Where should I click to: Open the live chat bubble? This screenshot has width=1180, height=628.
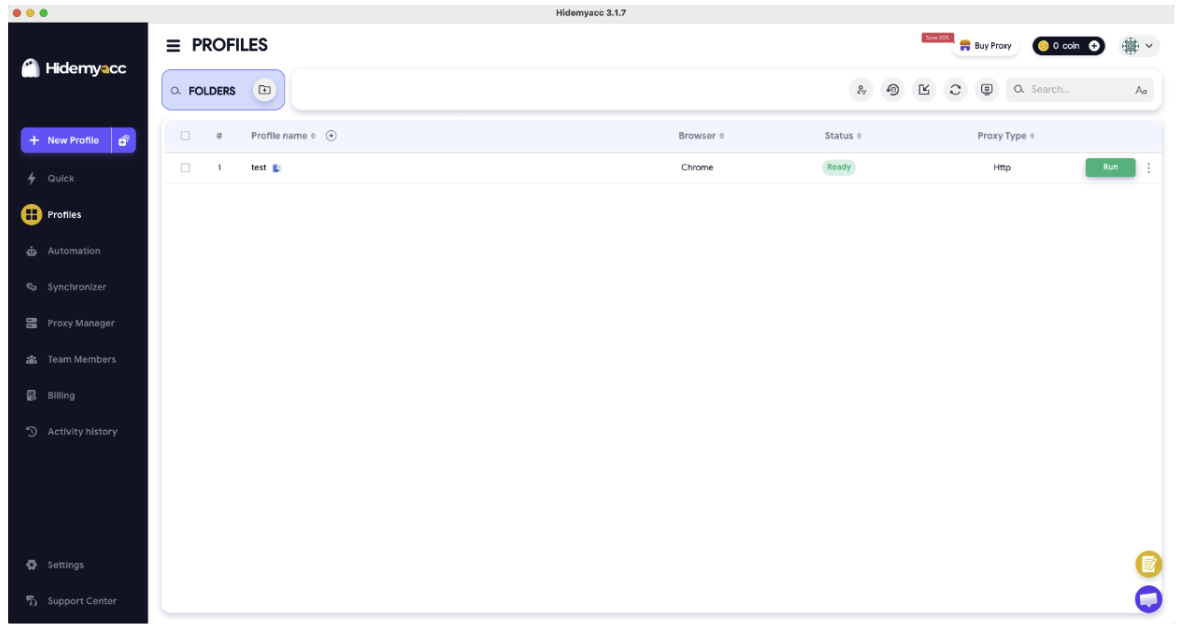pos(1148,599)
